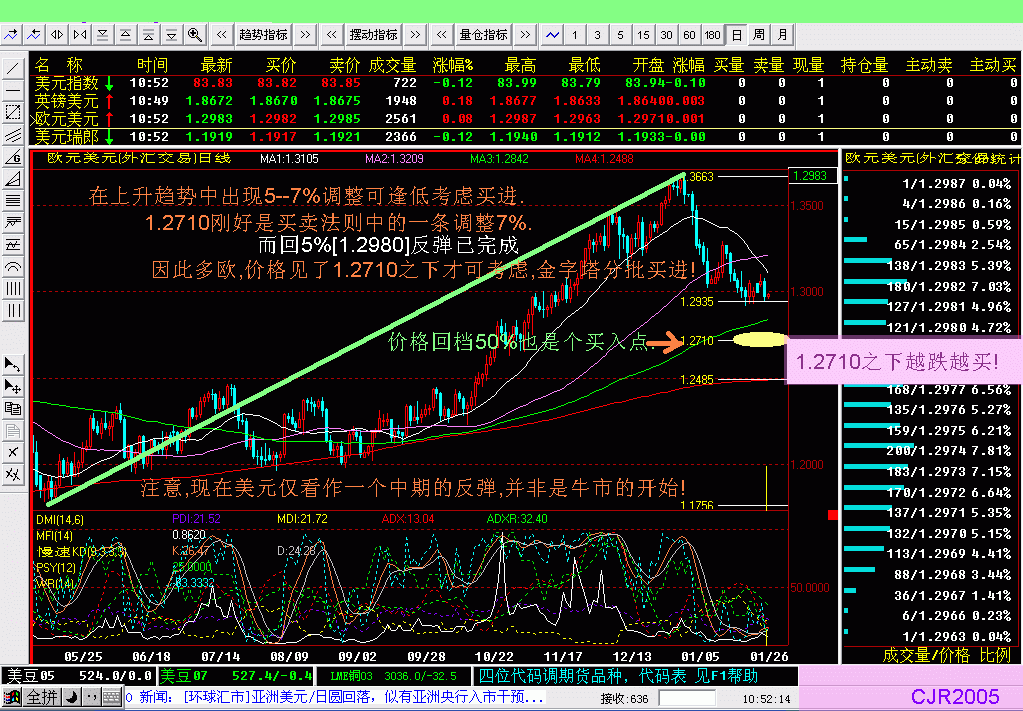Select the weekly 周 period button
Viewport: 1023px width, 711px height.
(x=759, y=35)
